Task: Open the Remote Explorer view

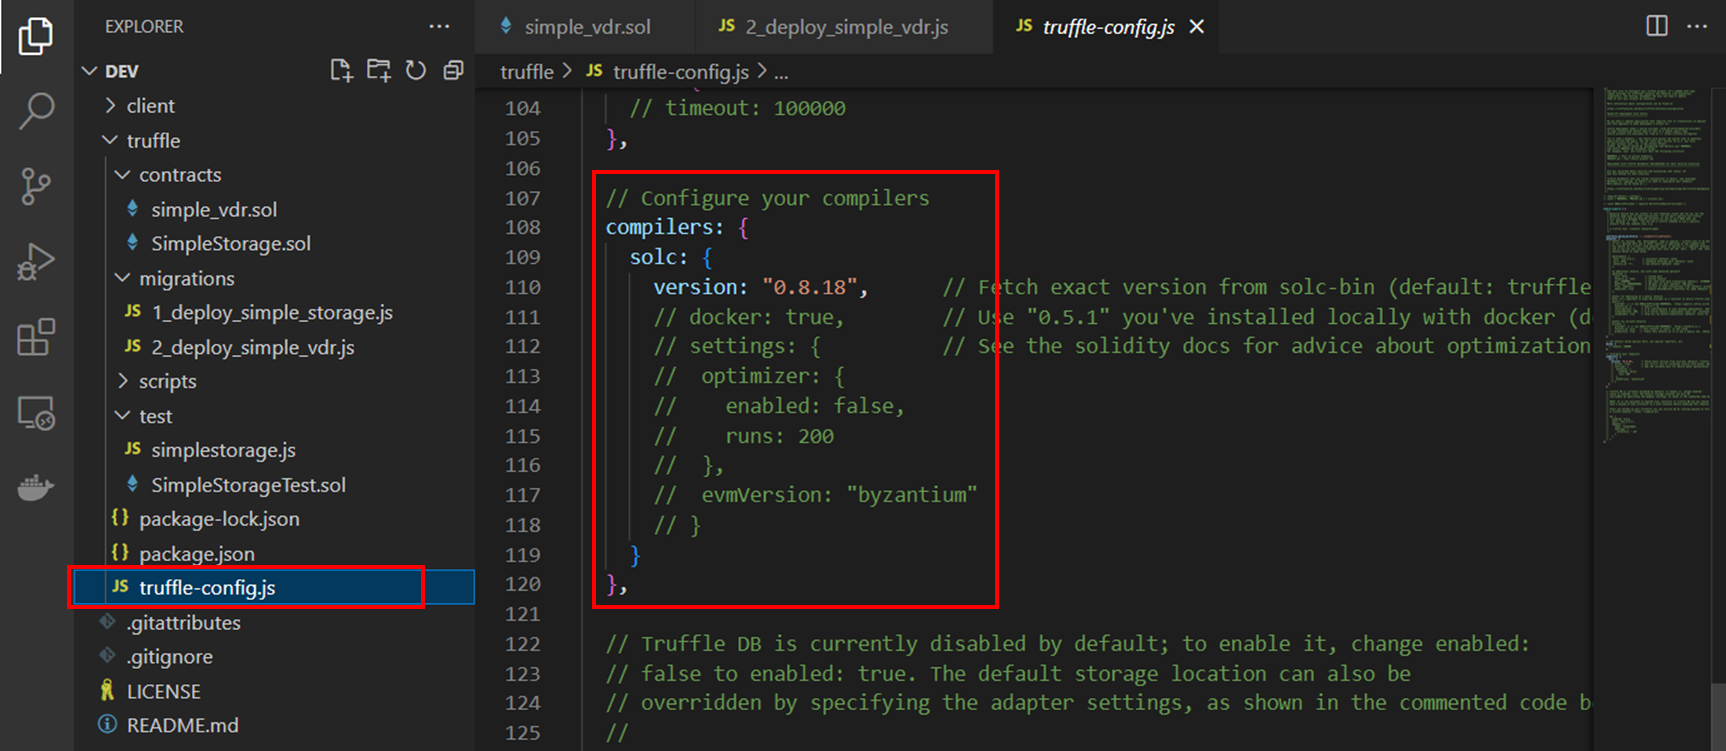Action: point(36,412)
